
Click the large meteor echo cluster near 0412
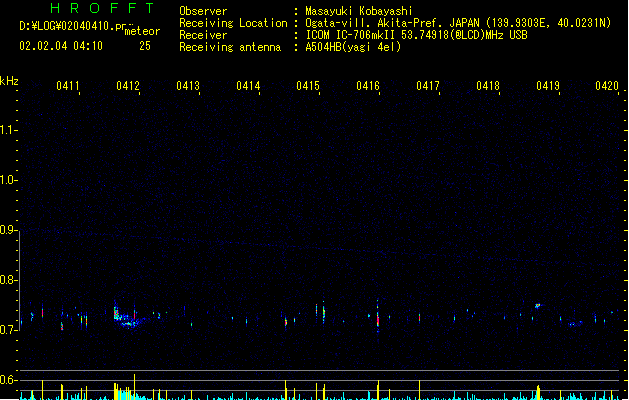[x=126, y=317]
